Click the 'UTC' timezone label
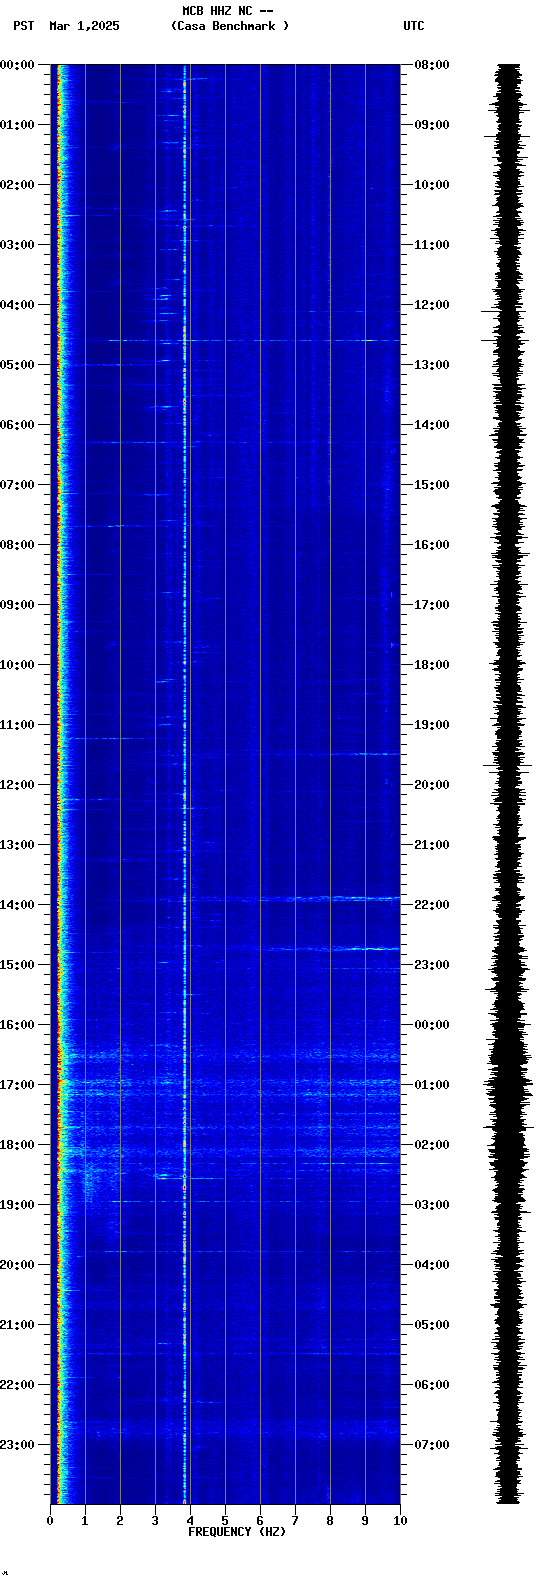552x1584 pixels. coord(414,26)
